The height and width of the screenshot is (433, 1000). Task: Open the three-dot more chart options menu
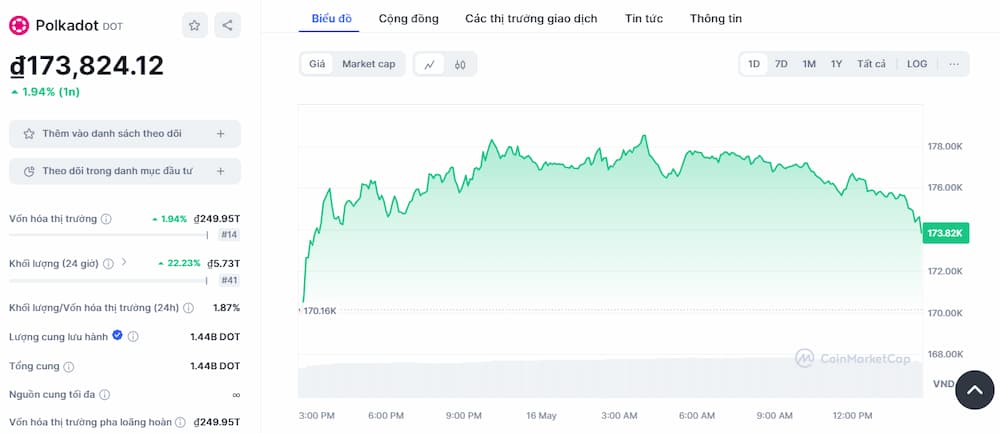coord(954,64)
